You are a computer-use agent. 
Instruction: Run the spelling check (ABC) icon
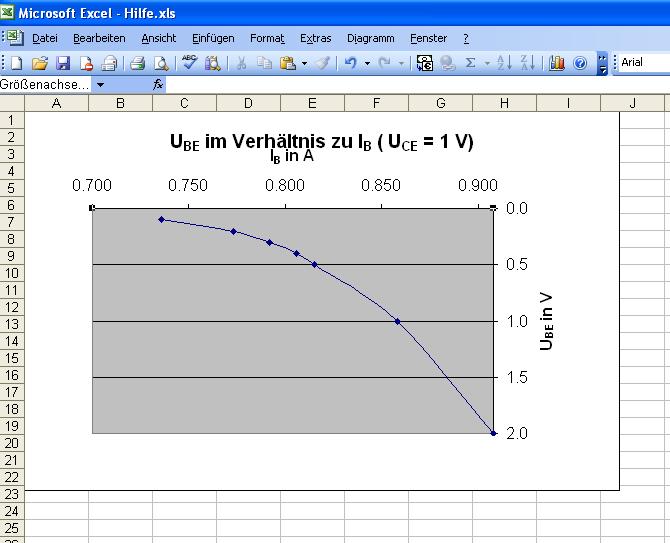[189, 63]
